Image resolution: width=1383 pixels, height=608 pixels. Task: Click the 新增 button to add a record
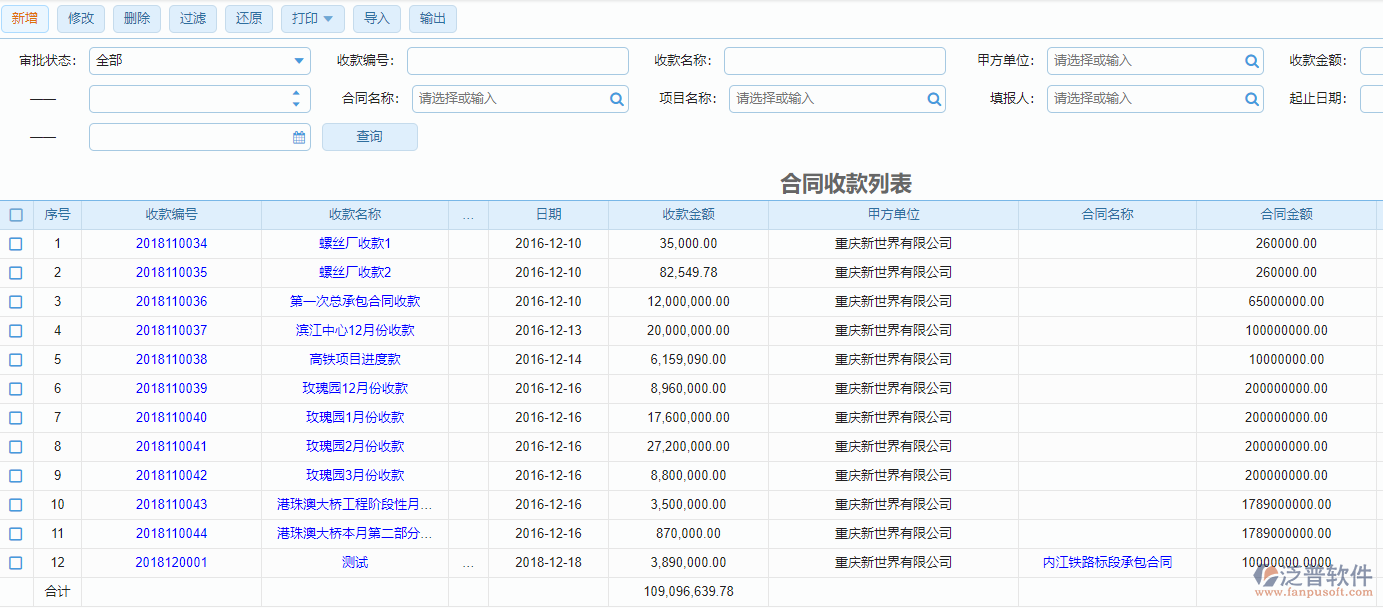[24, 18]
